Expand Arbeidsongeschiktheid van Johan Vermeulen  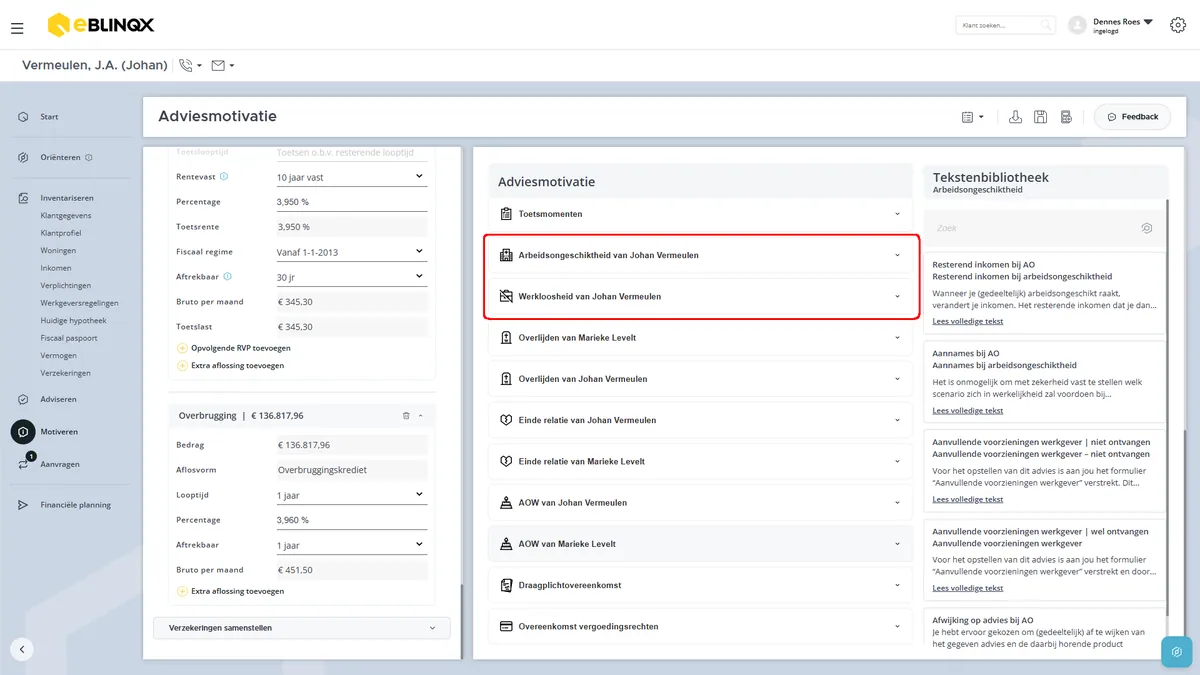pyautogui.click(x=702, y=255)
